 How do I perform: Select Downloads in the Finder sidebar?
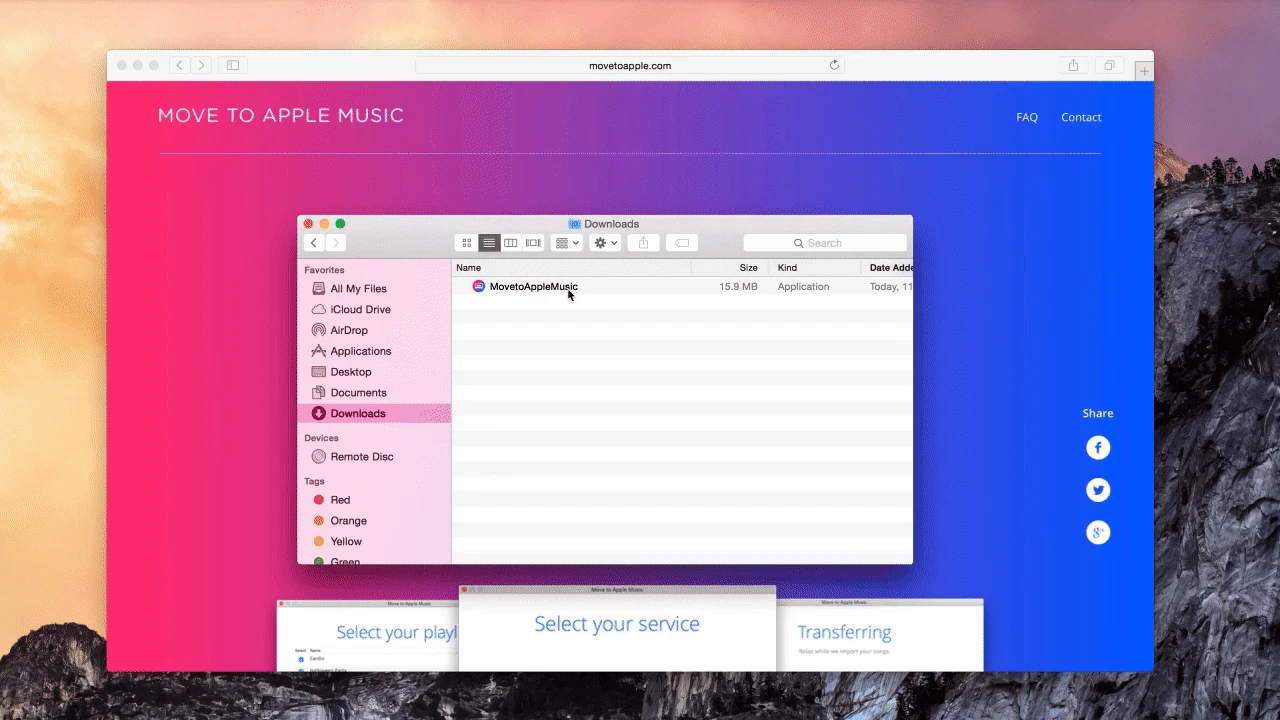pos(375,413)
